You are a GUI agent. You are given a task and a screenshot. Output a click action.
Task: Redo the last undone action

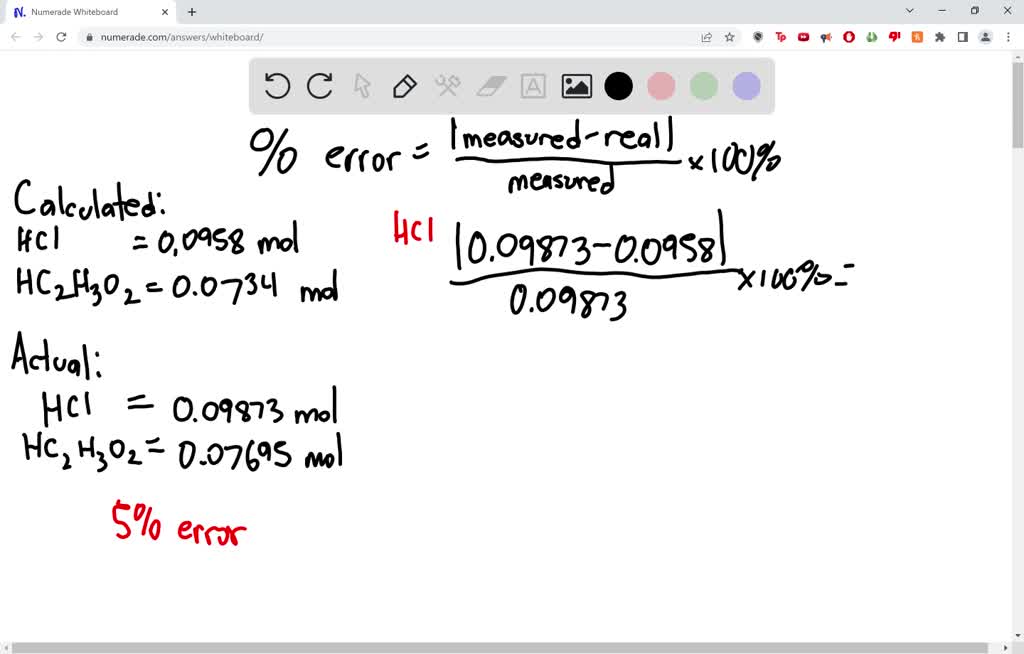(319, 86)
